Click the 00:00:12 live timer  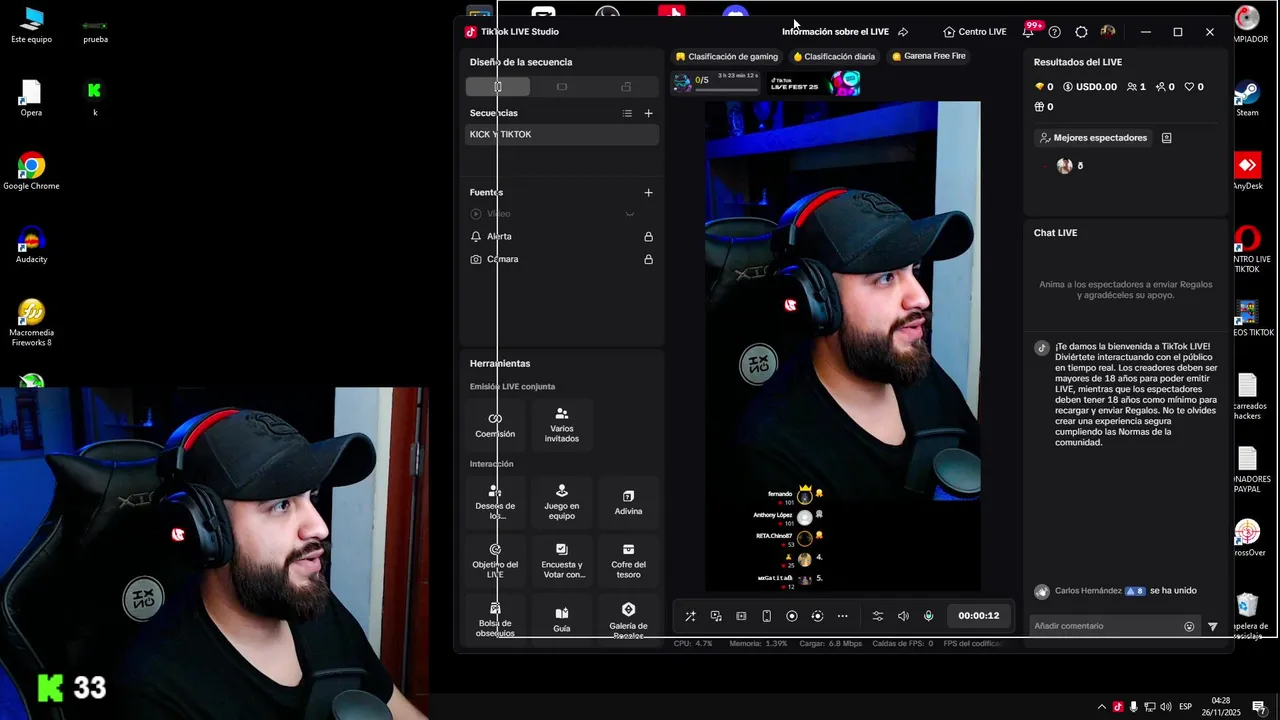click(979, 616)
